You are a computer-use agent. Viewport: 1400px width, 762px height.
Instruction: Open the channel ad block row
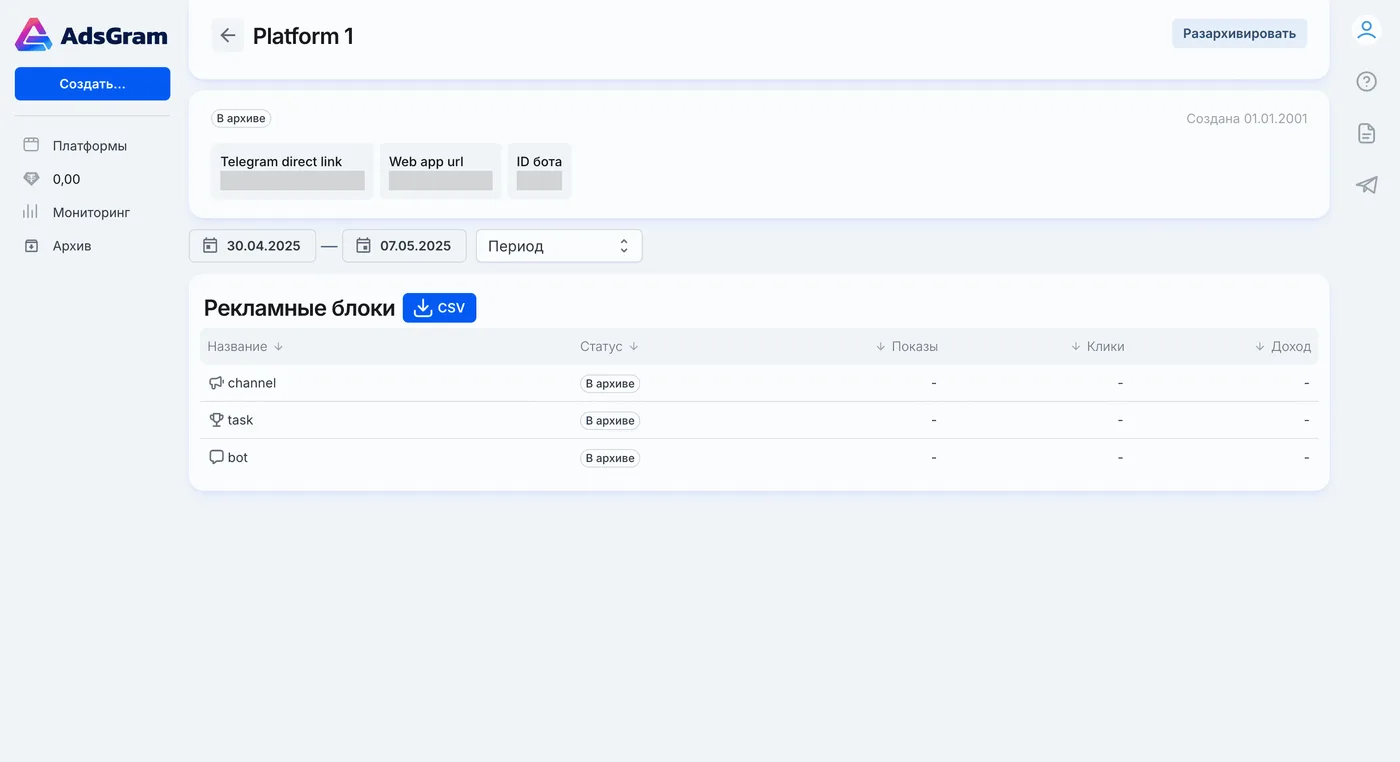[x=759, y=383]
